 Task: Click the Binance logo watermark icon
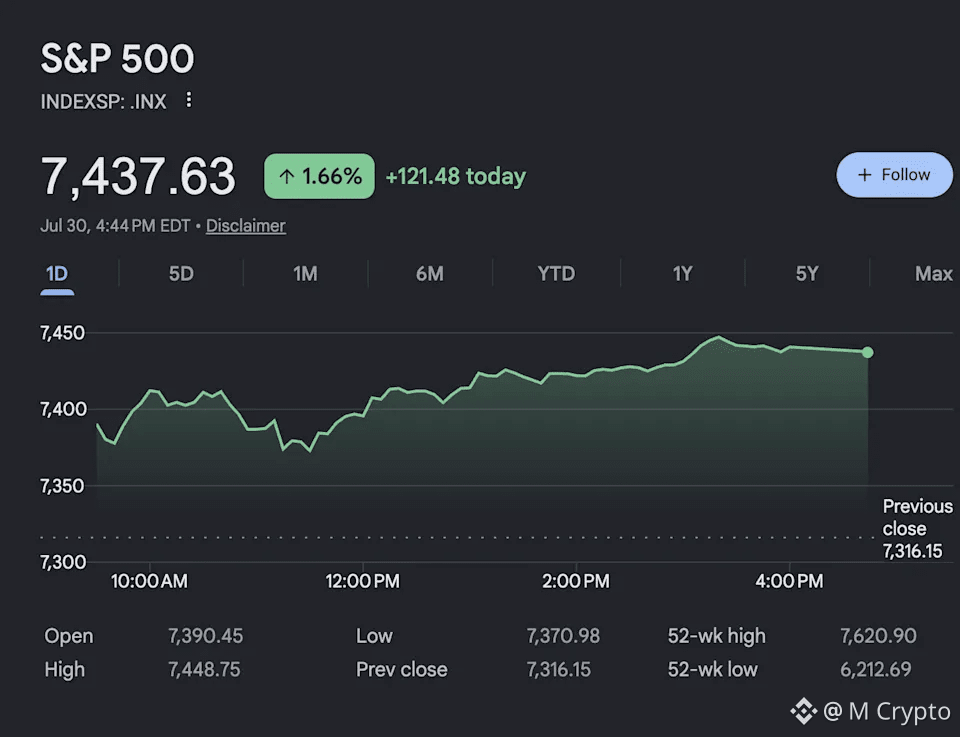[x=803, y=711]
